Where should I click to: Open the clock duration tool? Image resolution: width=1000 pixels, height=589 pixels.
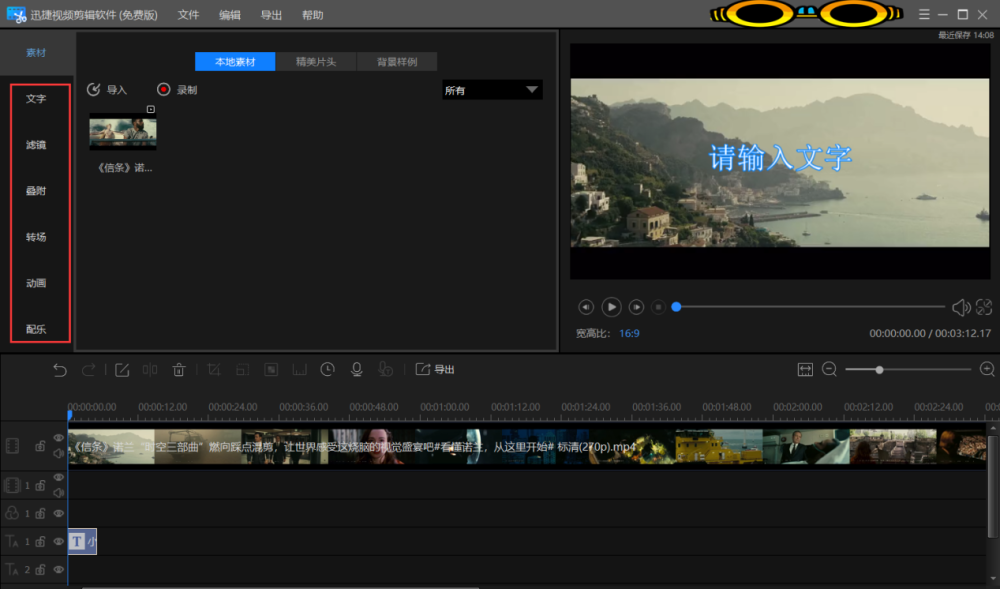tap(328, 370)
